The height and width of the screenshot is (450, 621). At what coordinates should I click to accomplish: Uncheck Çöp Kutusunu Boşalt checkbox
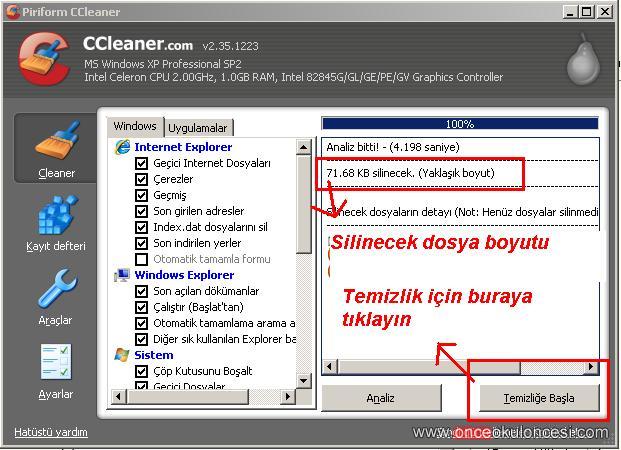141,371
